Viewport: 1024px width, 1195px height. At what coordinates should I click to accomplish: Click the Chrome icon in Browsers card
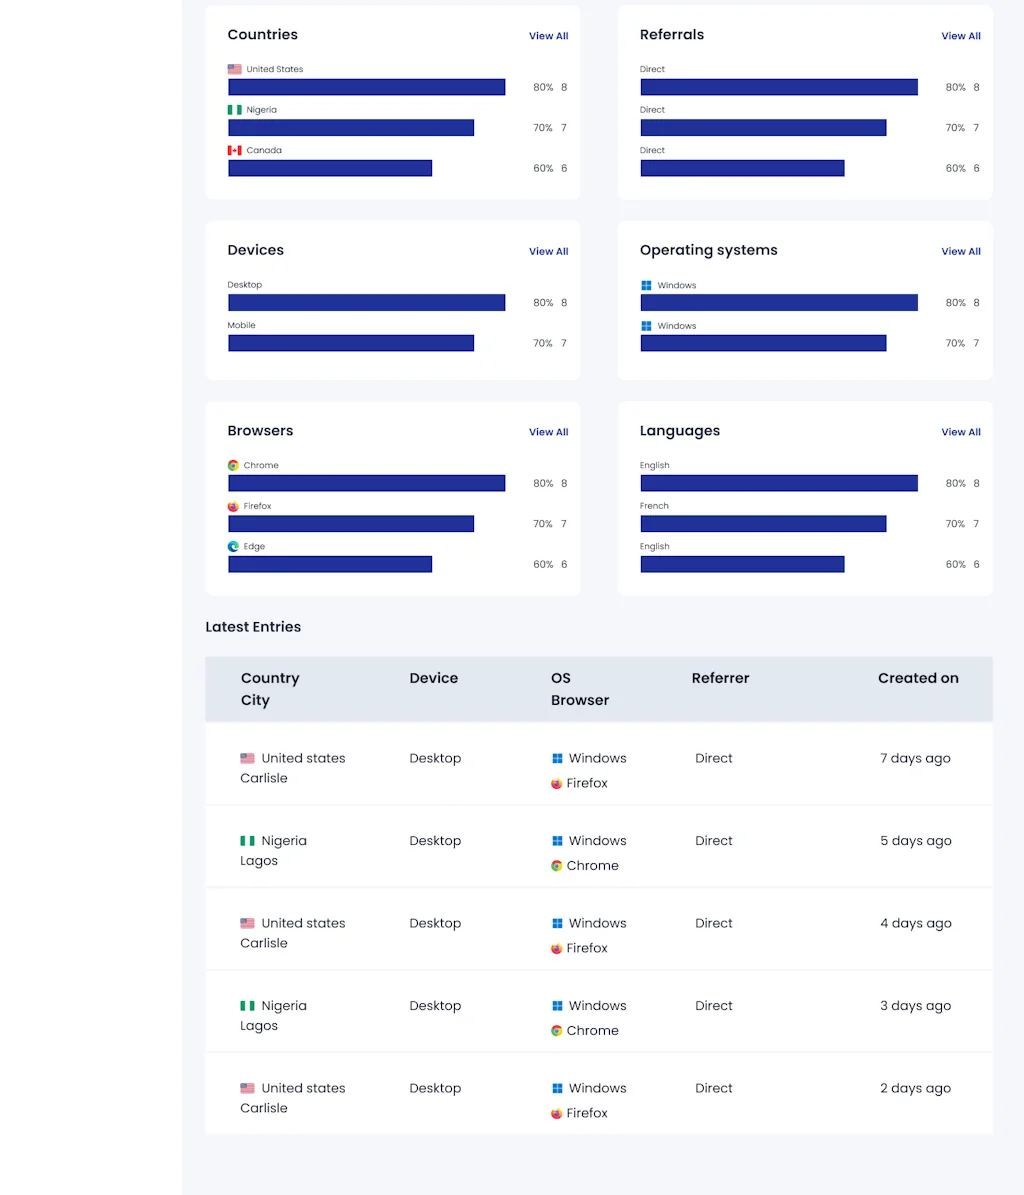(233, 466)
